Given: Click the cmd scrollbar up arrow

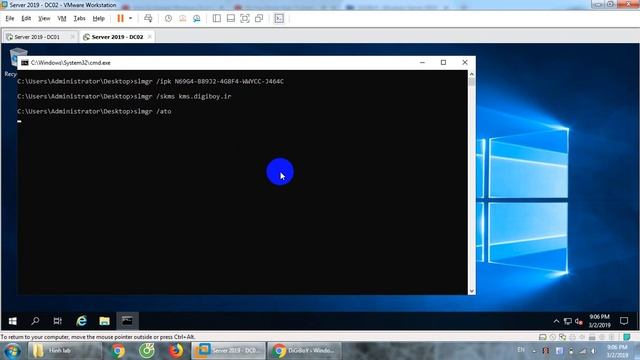Looking at the screenshot, I should pos(471,74).
